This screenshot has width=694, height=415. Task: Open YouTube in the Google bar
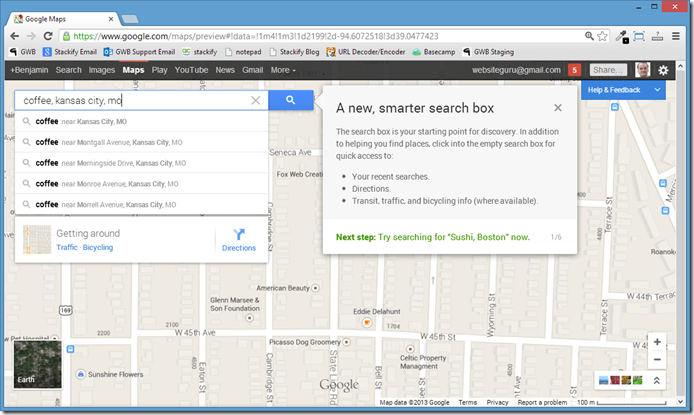coord(191,70)
